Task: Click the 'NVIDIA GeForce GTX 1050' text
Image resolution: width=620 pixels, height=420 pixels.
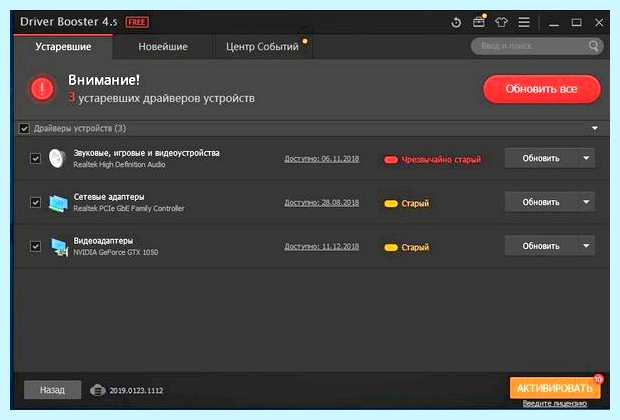Action: pyautogui.click(x=116, y=252)
